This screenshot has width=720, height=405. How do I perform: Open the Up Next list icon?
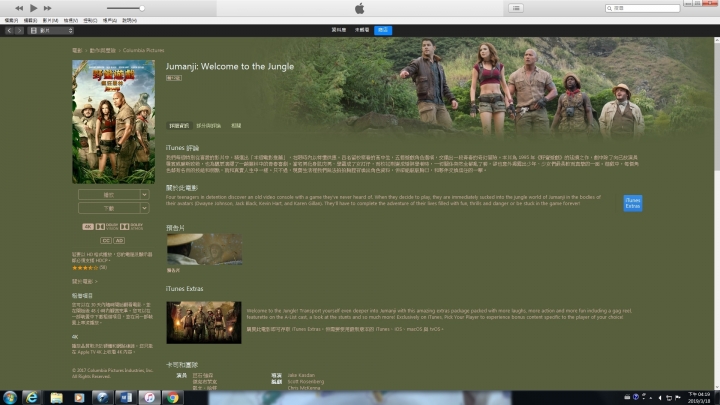coord(516,8)
